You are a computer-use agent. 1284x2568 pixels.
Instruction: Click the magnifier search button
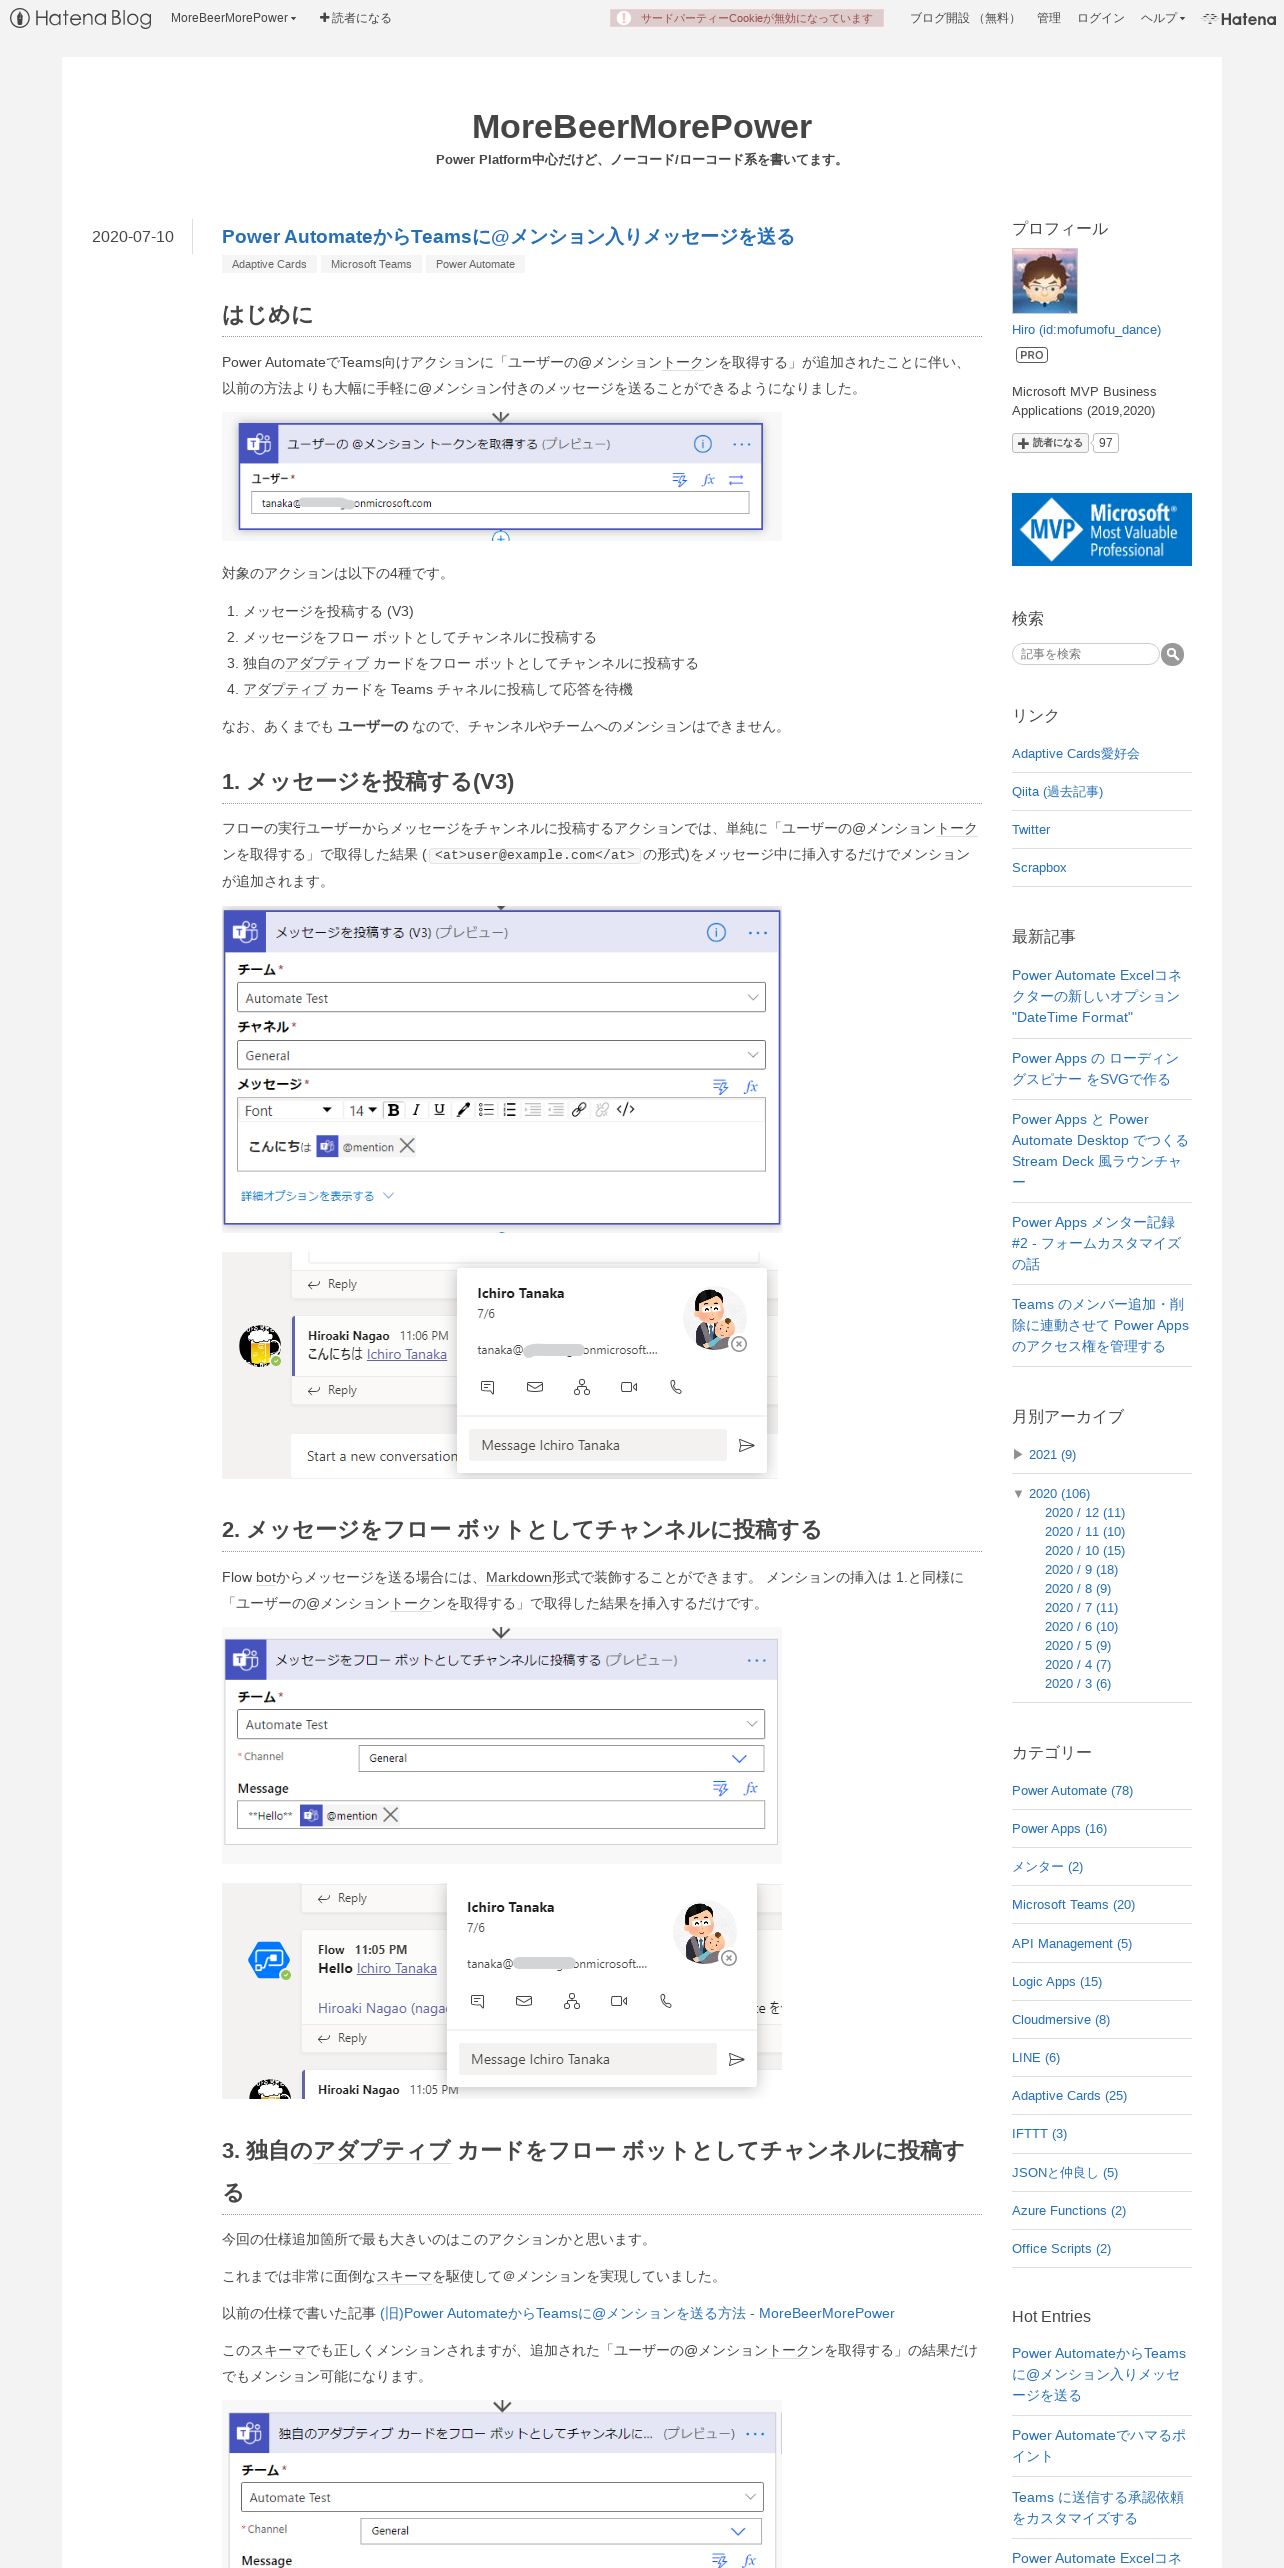pyautogui.click(x=1173, y=654)
